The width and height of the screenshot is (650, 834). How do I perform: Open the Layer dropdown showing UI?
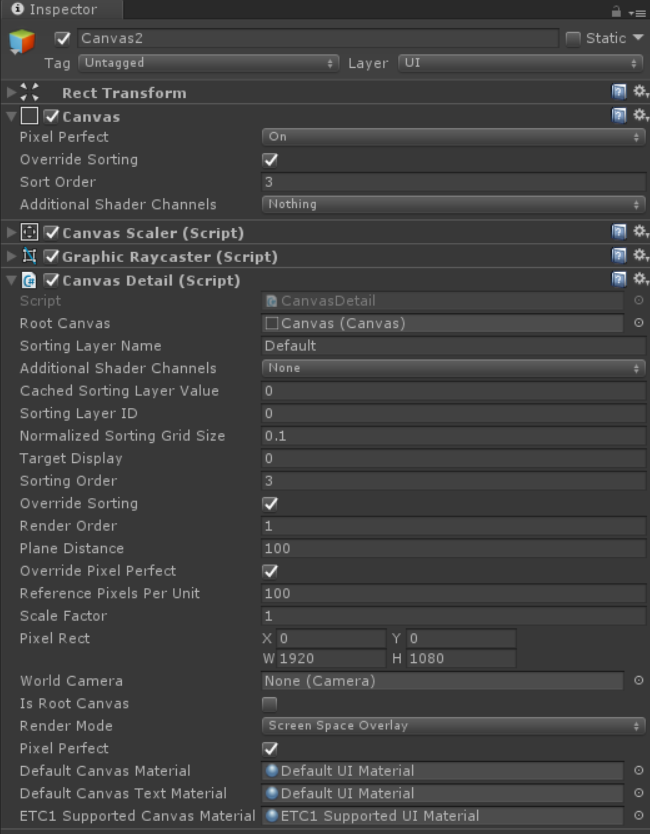(x=519, y=63)
